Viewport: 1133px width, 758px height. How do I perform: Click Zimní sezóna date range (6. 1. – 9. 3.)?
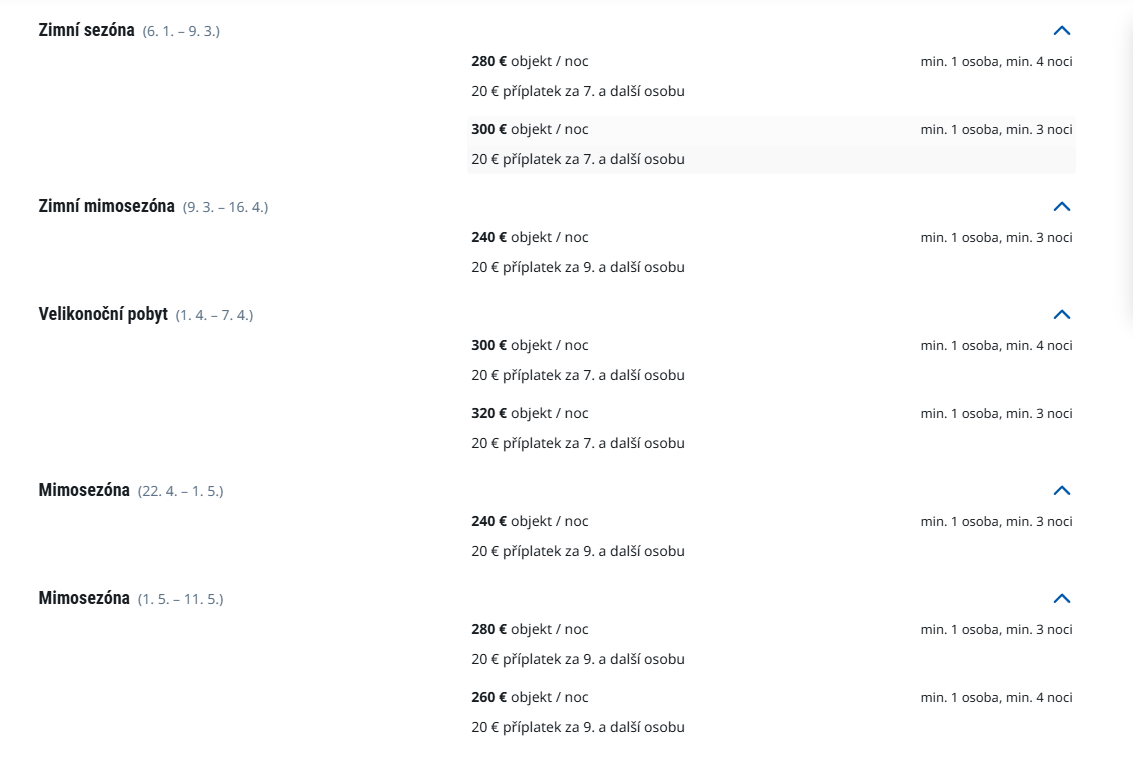click(181, 31)
